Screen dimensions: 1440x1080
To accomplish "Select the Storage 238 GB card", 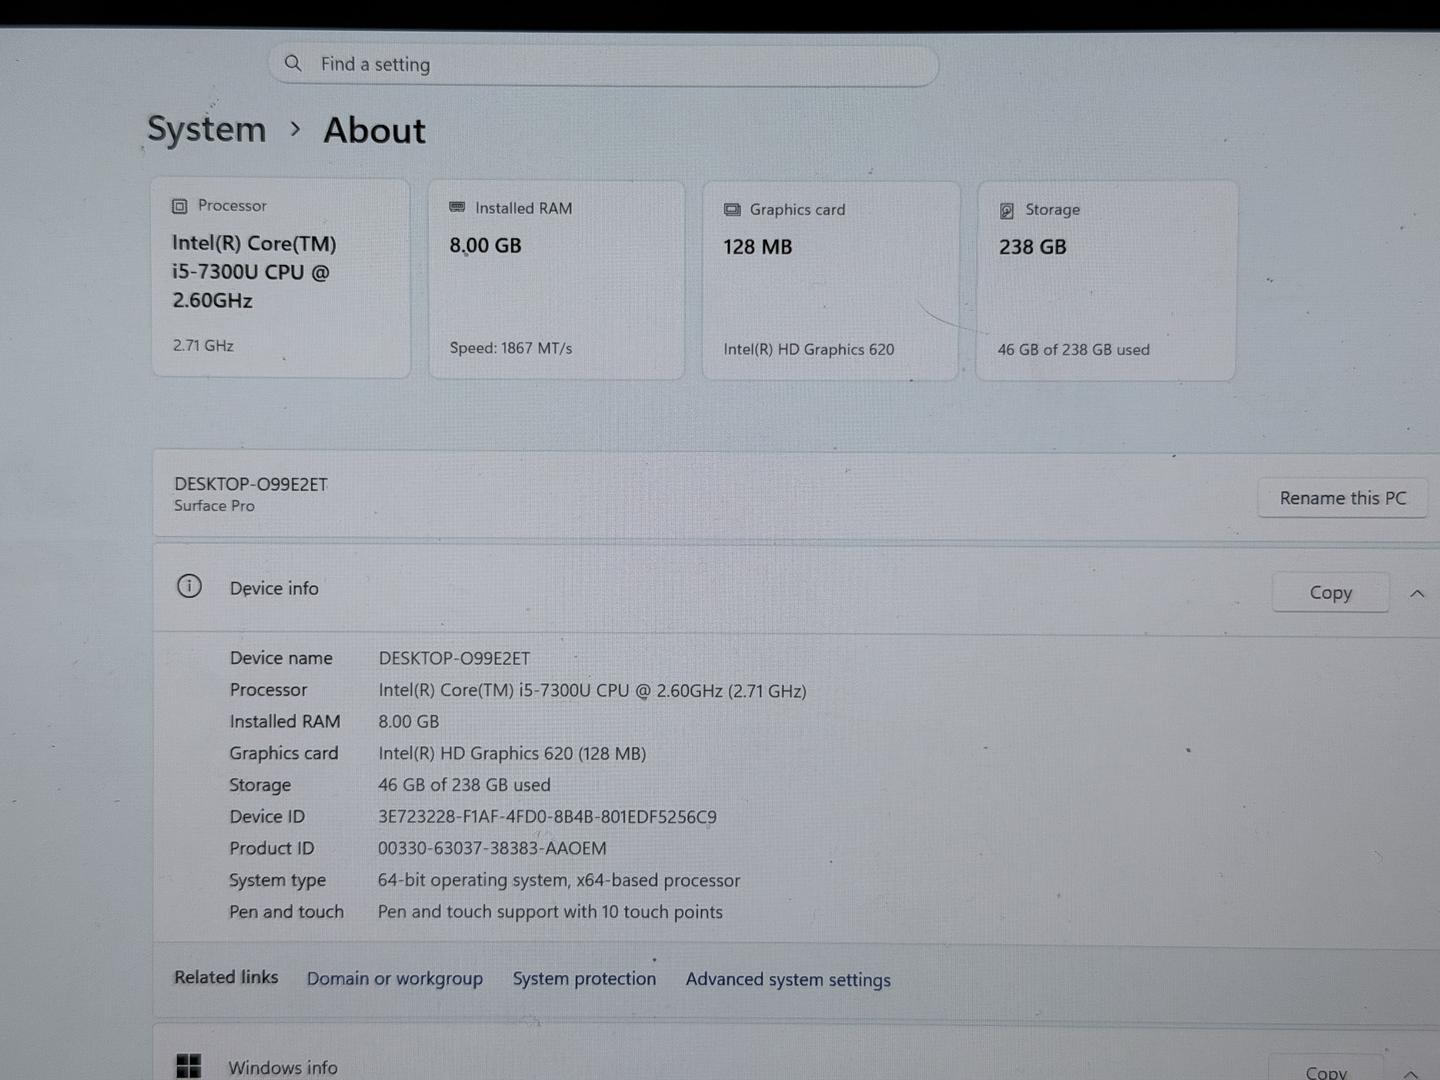I will tap(1107, 280).
